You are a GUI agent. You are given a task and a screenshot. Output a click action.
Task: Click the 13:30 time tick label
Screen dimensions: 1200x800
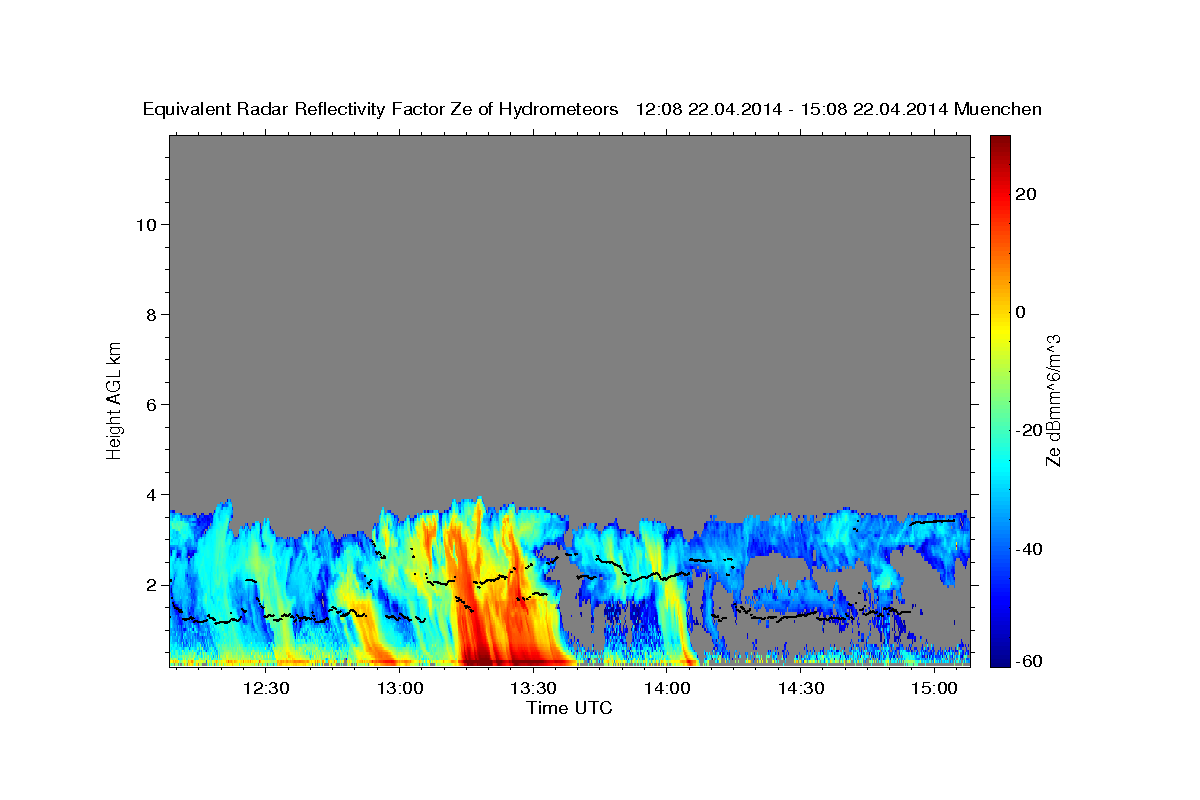click(534, 688)
